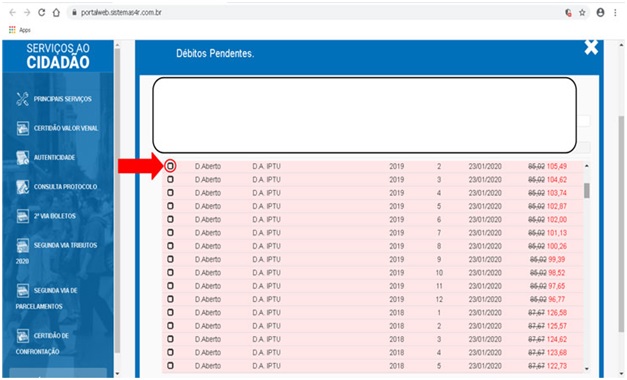Bookmark page with star icon
Screen dimensions: 627x380
582,13
